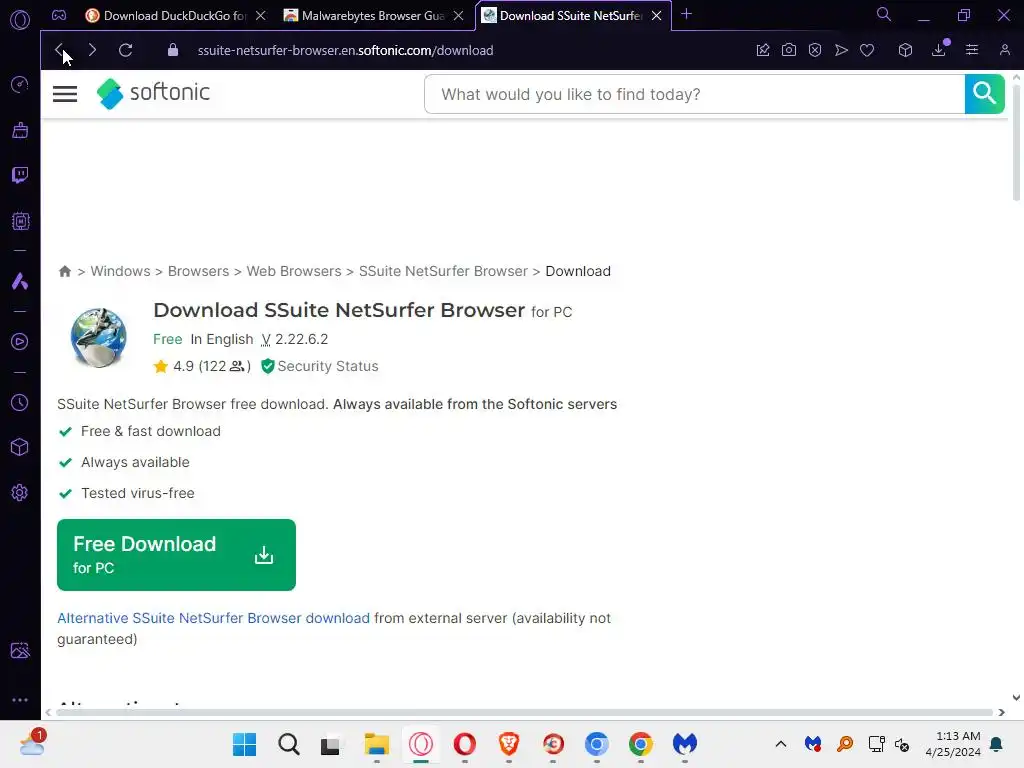
Task: Open Softonic hamburger menu
Action: point(65,94)
